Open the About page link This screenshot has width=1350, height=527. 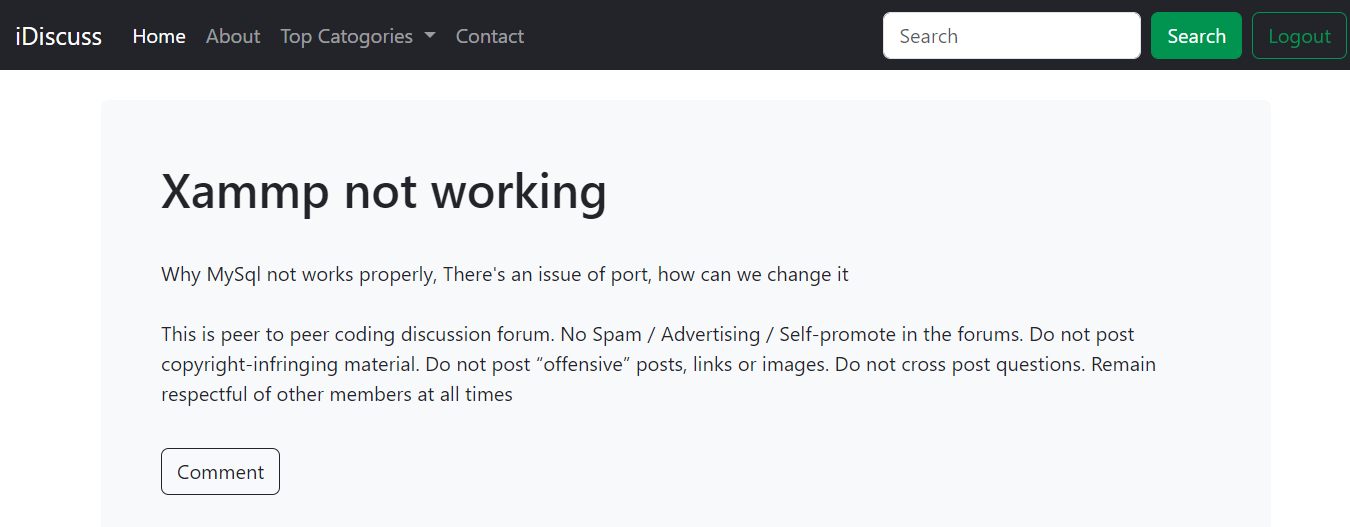233,36
